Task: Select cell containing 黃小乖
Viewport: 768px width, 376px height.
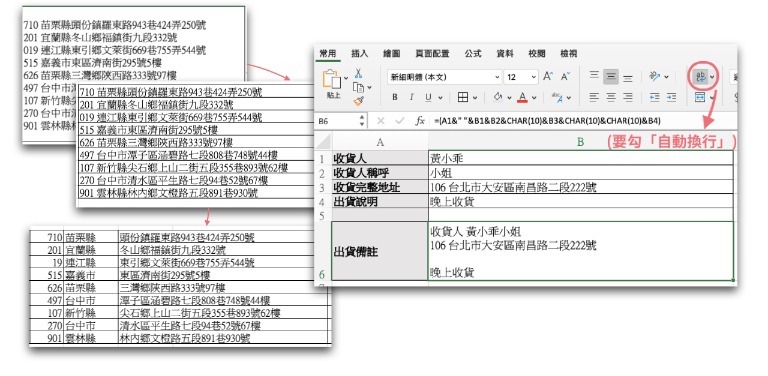Action: [x=580, y=159]
